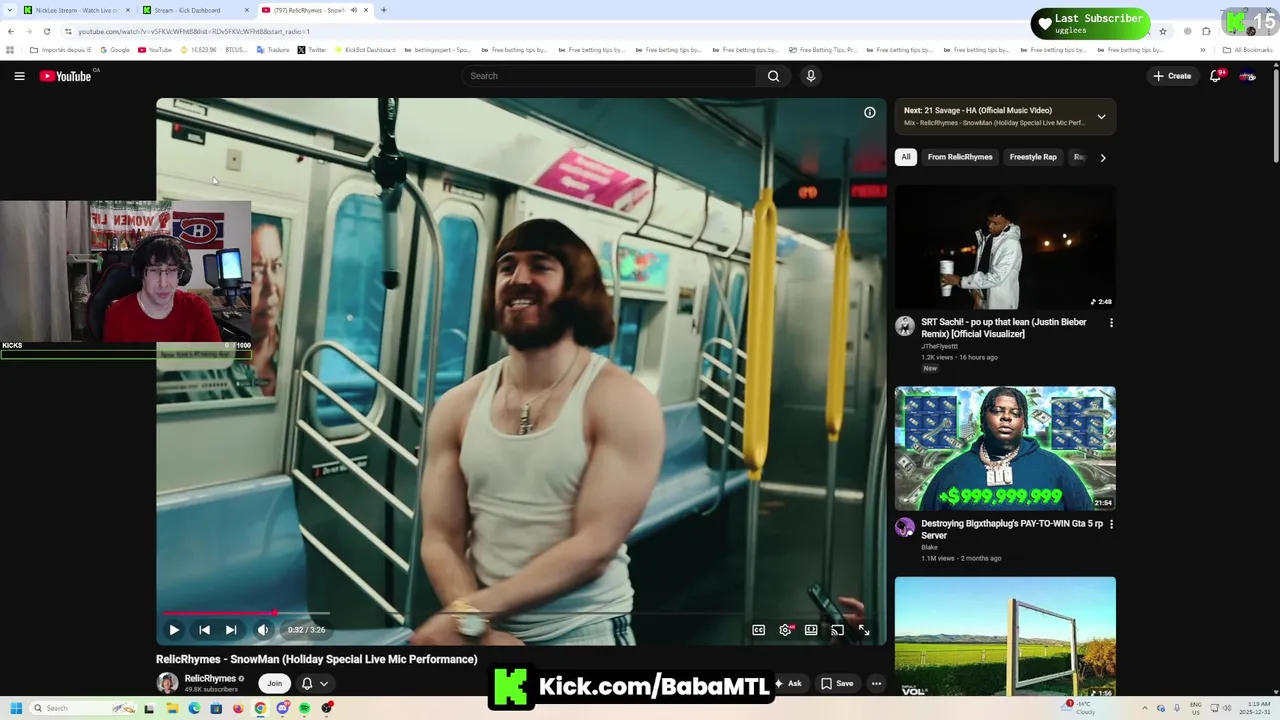Open the account avatar menu
The width and height of the screenshot is (1280, 720).
[1247, 76]
